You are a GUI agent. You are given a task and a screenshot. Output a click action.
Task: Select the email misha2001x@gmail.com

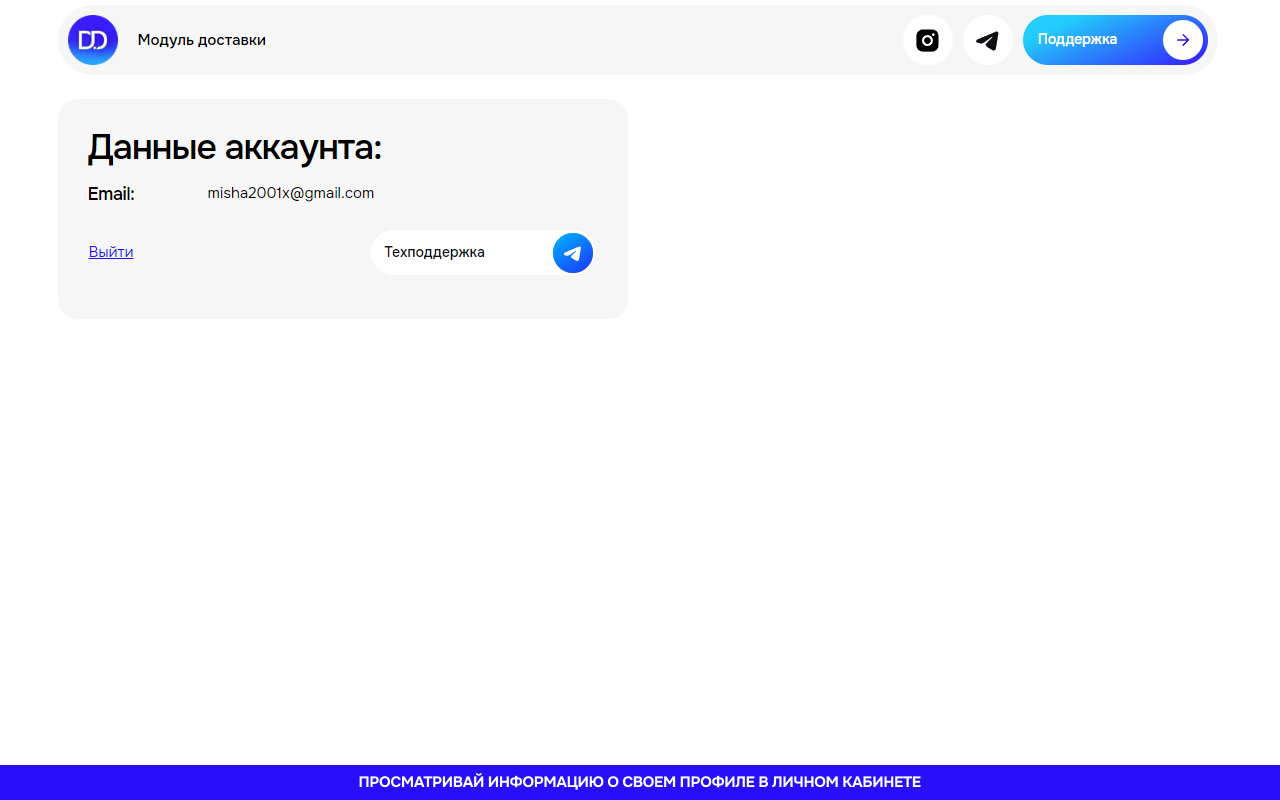[291, 193]
